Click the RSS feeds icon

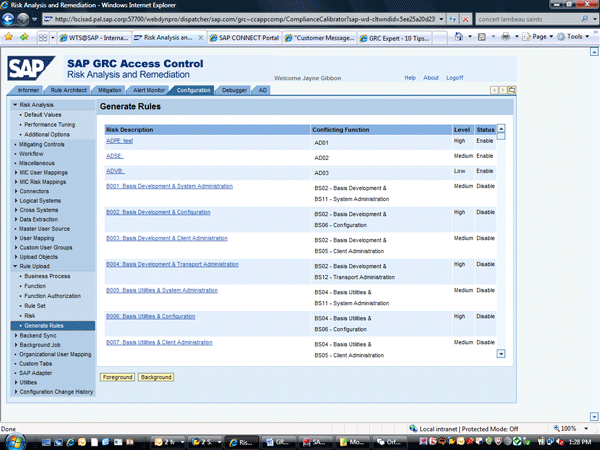[x=482, y=37]
